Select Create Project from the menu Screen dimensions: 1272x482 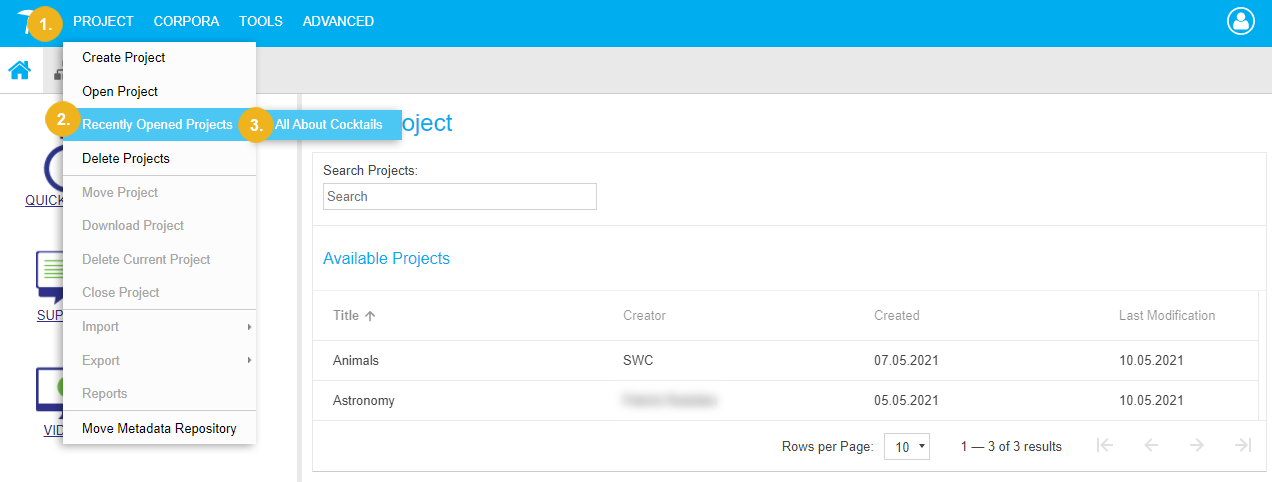click(124, 58)
